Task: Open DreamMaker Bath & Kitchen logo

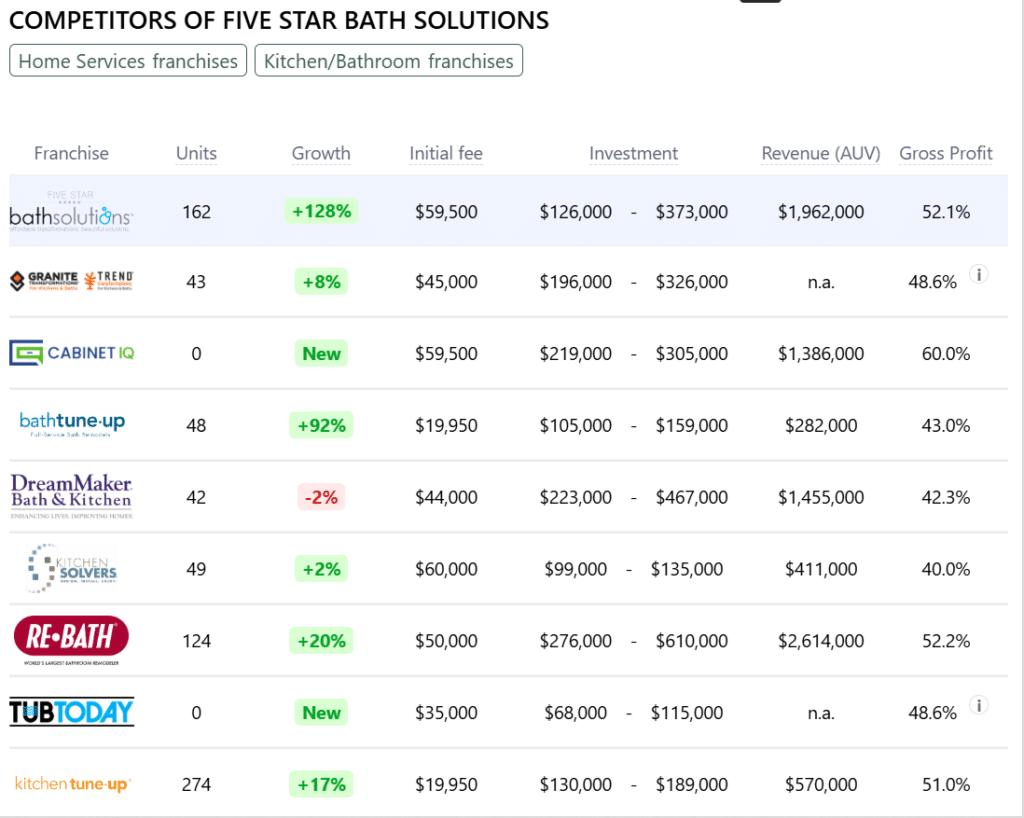Action: [72, 496]
